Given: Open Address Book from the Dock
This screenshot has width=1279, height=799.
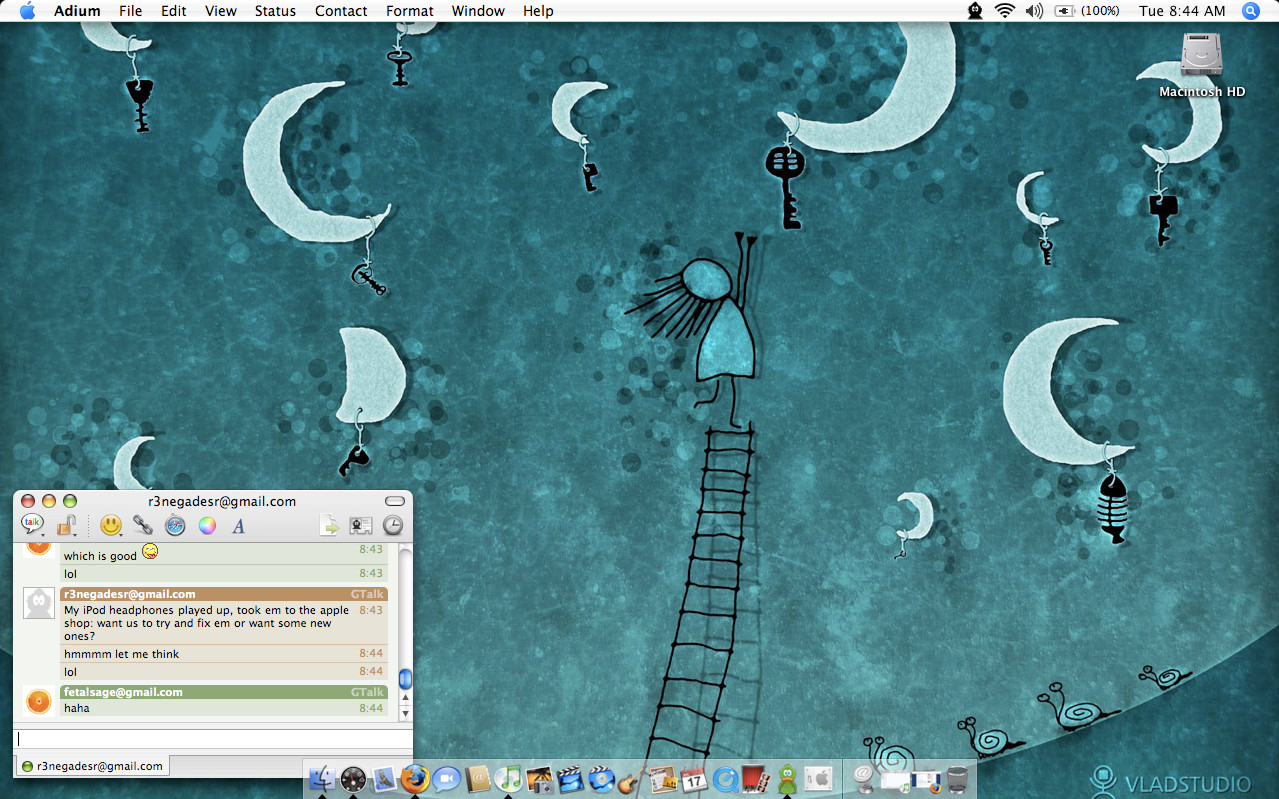Looking at the screenshot, I should 477,779.
